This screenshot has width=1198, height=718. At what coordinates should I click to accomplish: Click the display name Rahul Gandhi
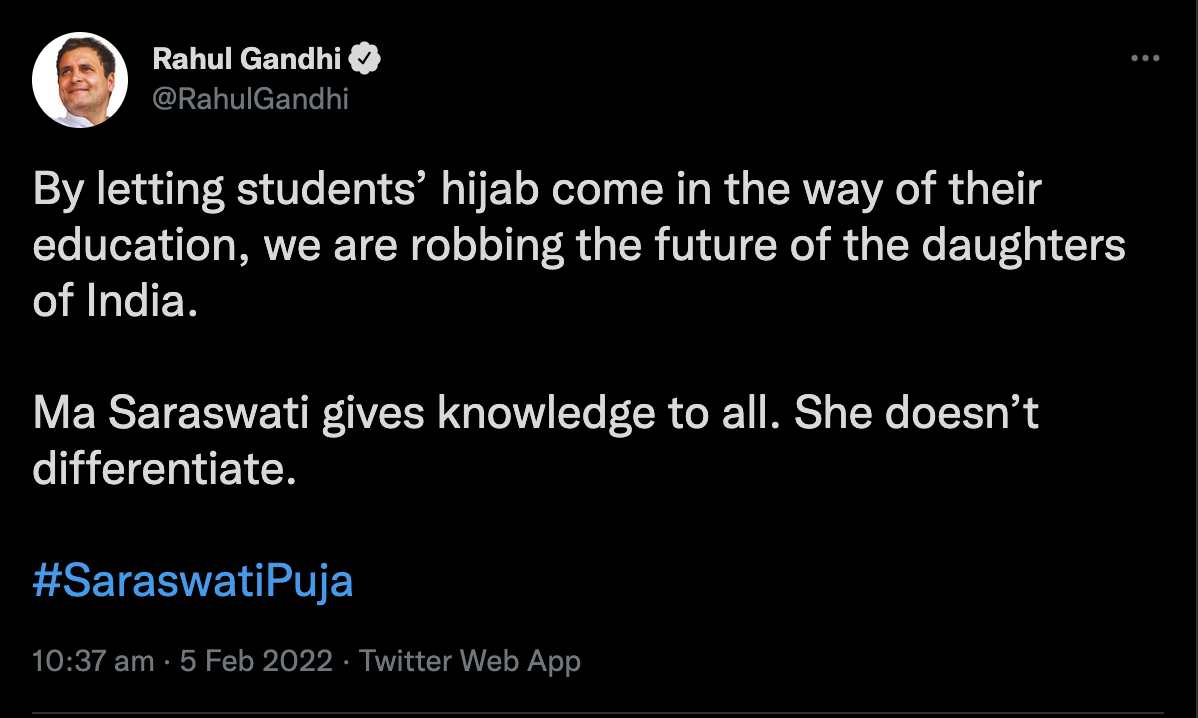pos(245,60)
